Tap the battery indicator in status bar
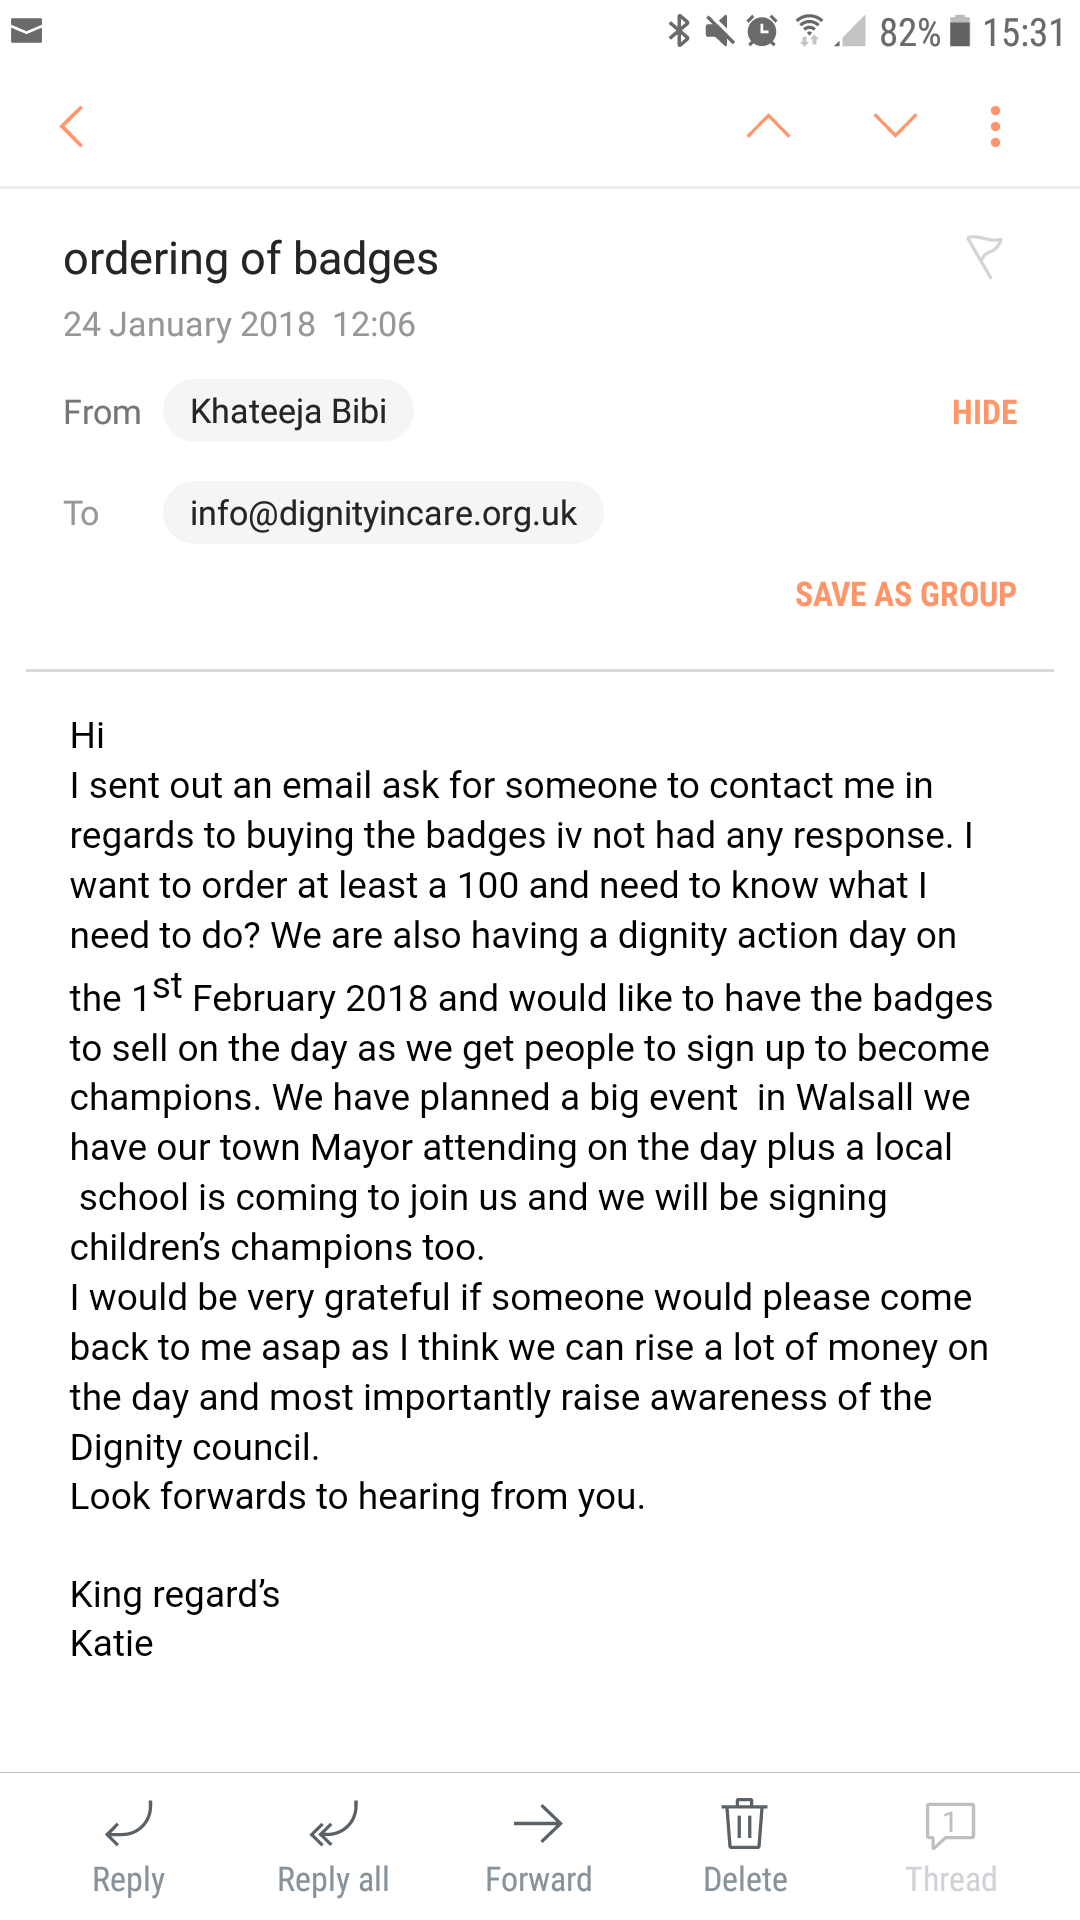 [x=960, y=32]
